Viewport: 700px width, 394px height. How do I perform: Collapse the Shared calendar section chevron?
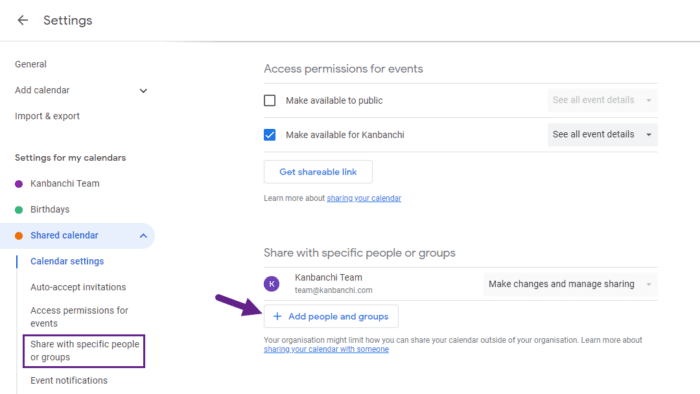tap(143, 236)
